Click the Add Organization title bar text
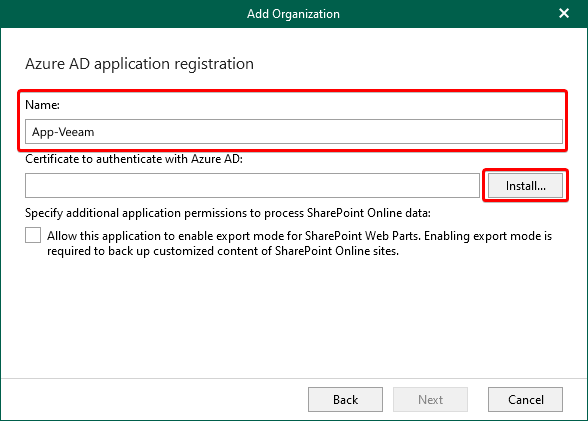The image size is (588, 421). pos(293,14)
